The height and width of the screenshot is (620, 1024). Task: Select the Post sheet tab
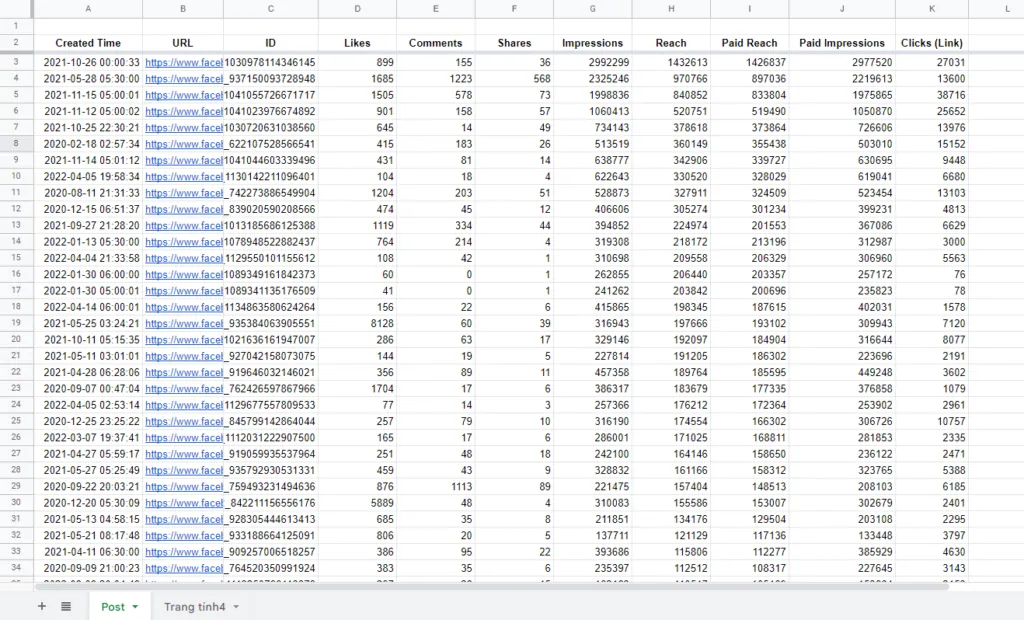[112, 607]
